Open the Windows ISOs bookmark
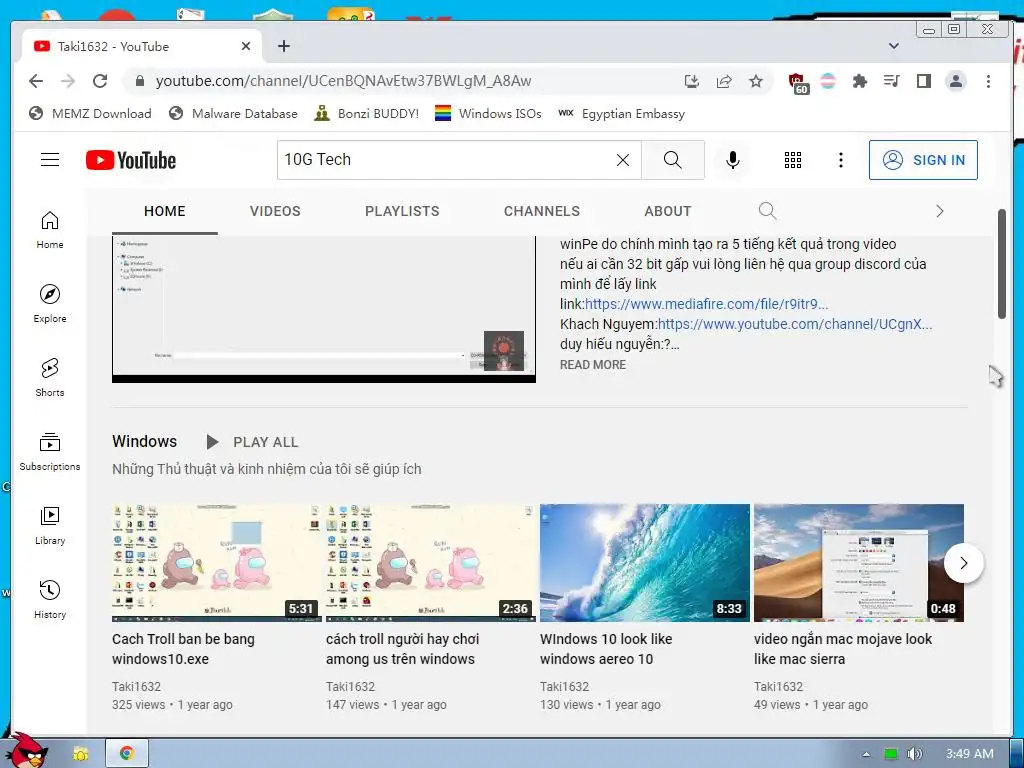The height and width of the screenshot is (768, 1024). [x=488, y=114]
